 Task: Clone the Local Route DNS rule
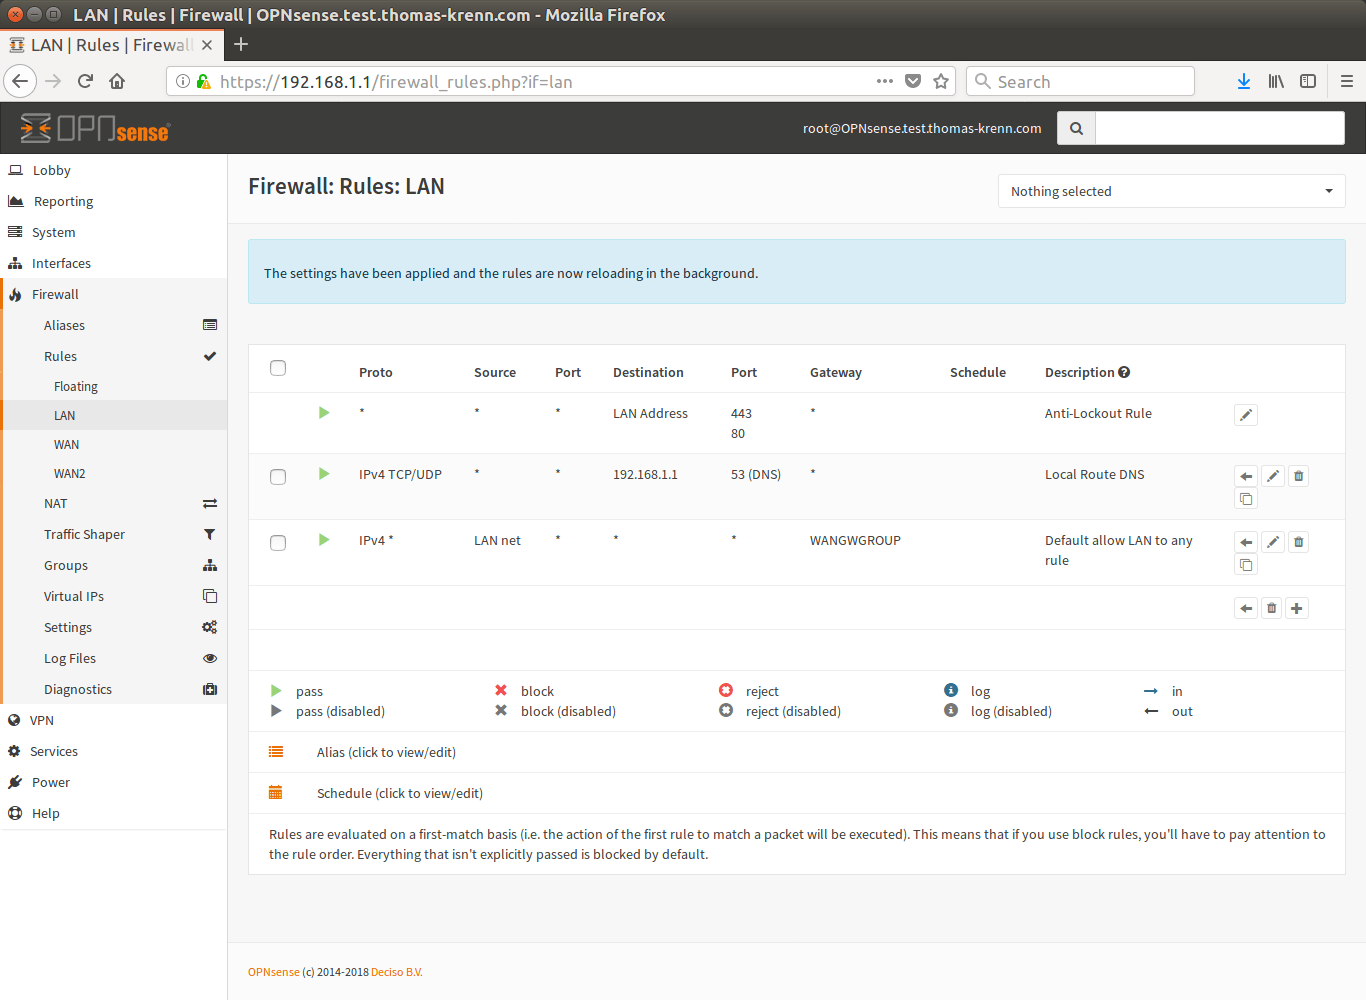tap(1246, 499)
